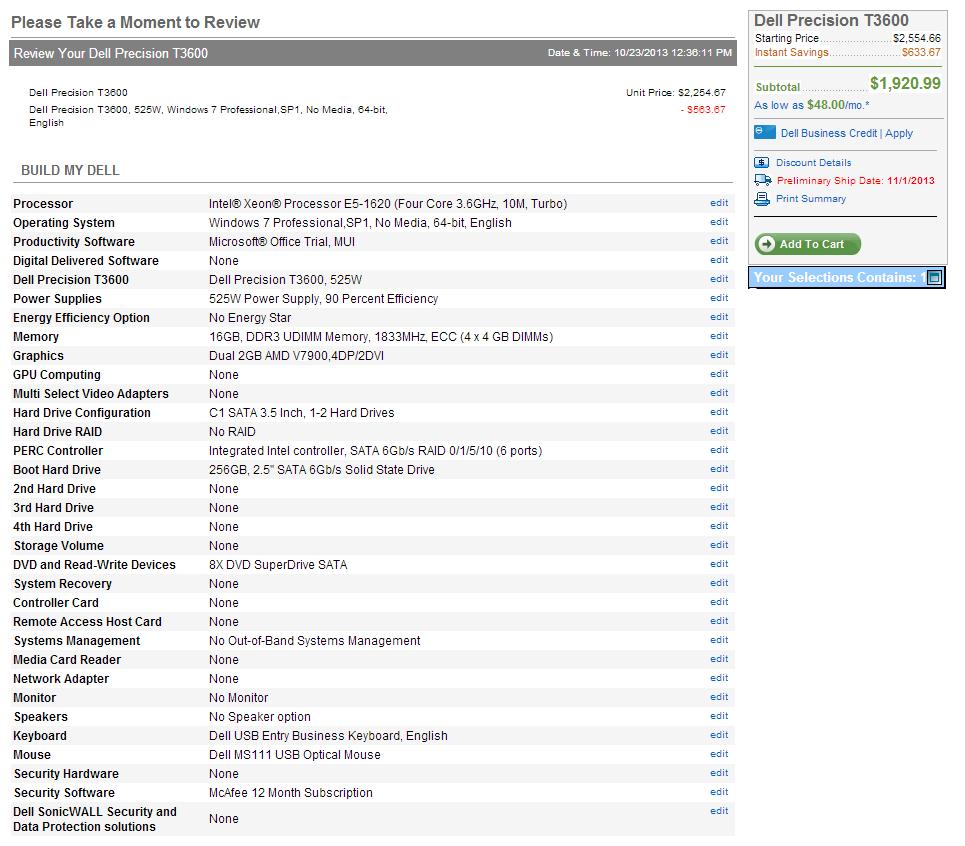Edit the System Recovery row
Viewport: 965px width, 846px height.
(719, 583)
